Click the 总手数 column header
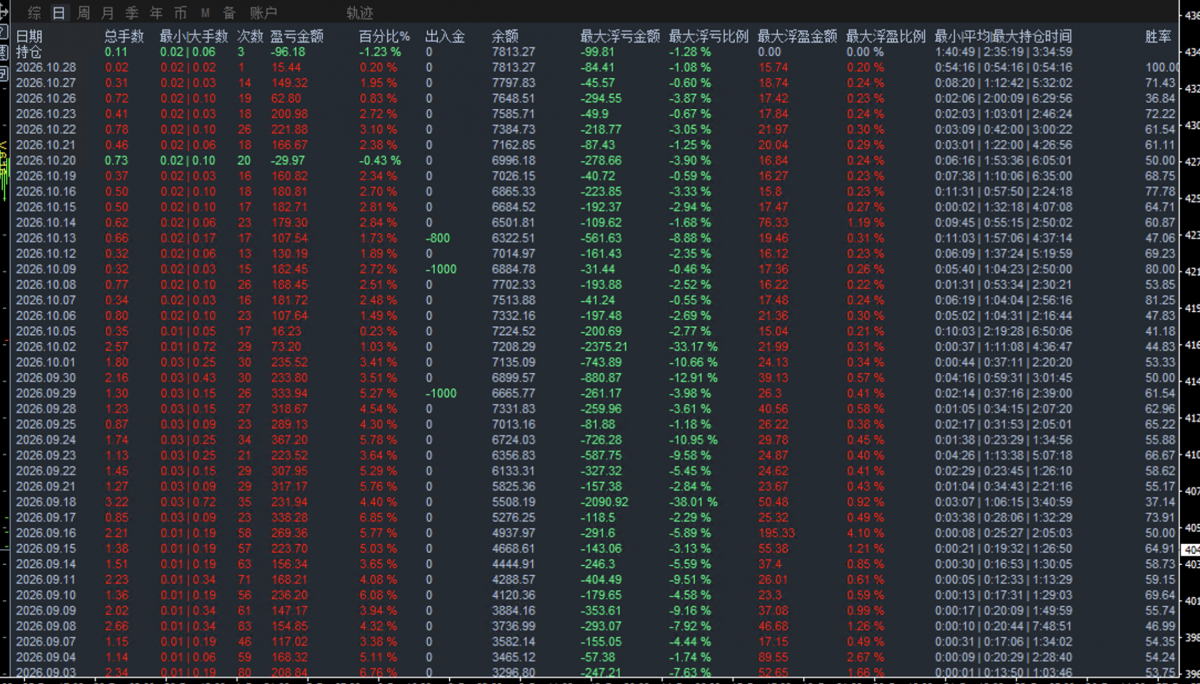1200x684 pixels. (x=124, y=36)
